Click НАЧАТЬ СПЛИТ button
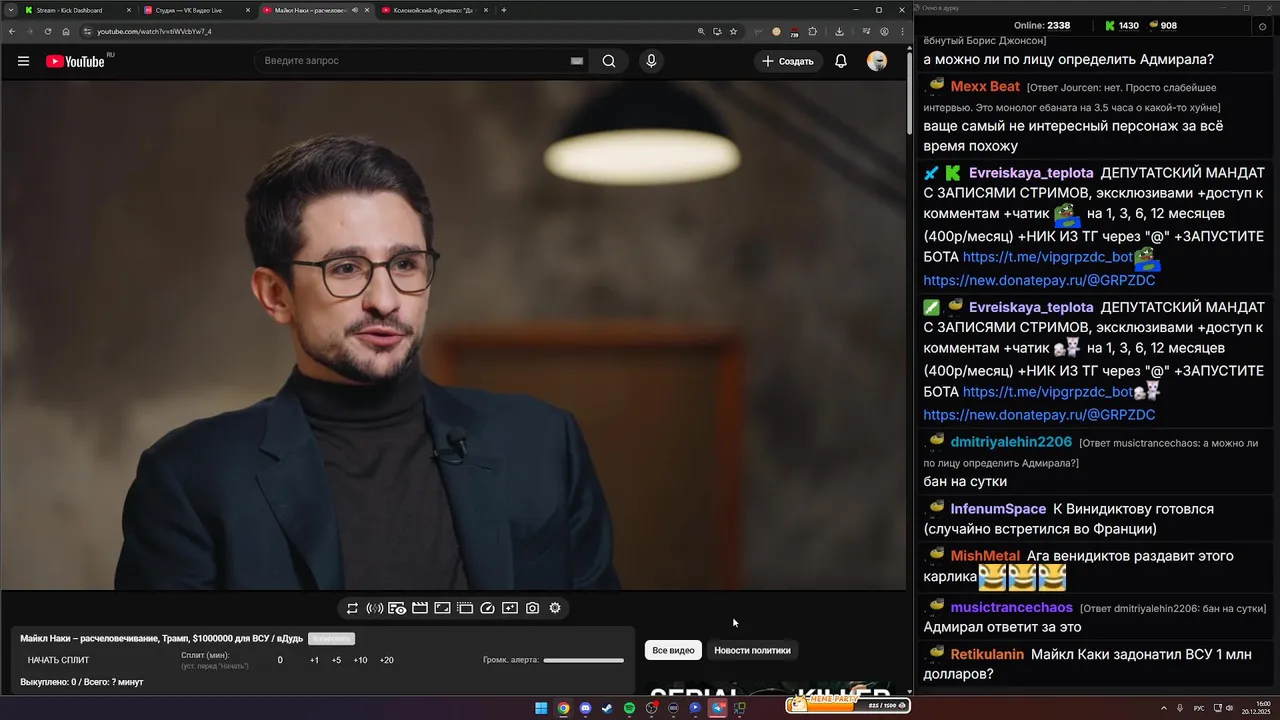The height and width of the screenshot is (720, 1280). pyautogui.click(x=58, y=660)
